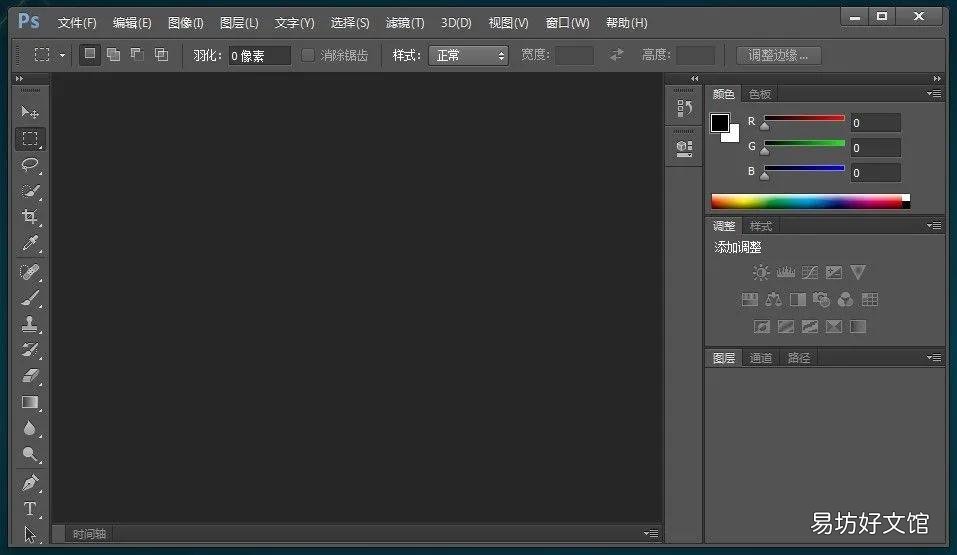Open the History panel icon
This screenshot has width=957, height=555.
click(684, 109)
